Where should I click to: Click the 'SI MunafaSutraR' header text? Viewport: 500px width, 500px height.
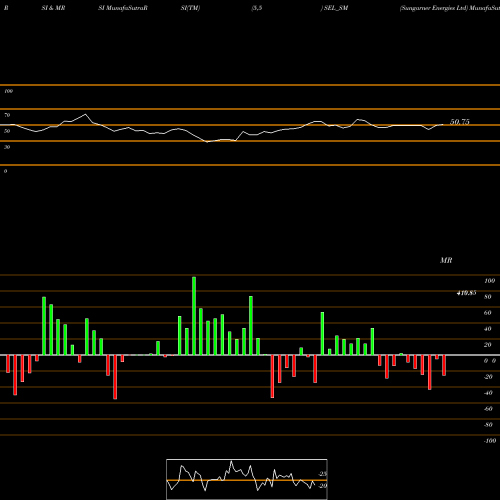(x=123, y=8)
